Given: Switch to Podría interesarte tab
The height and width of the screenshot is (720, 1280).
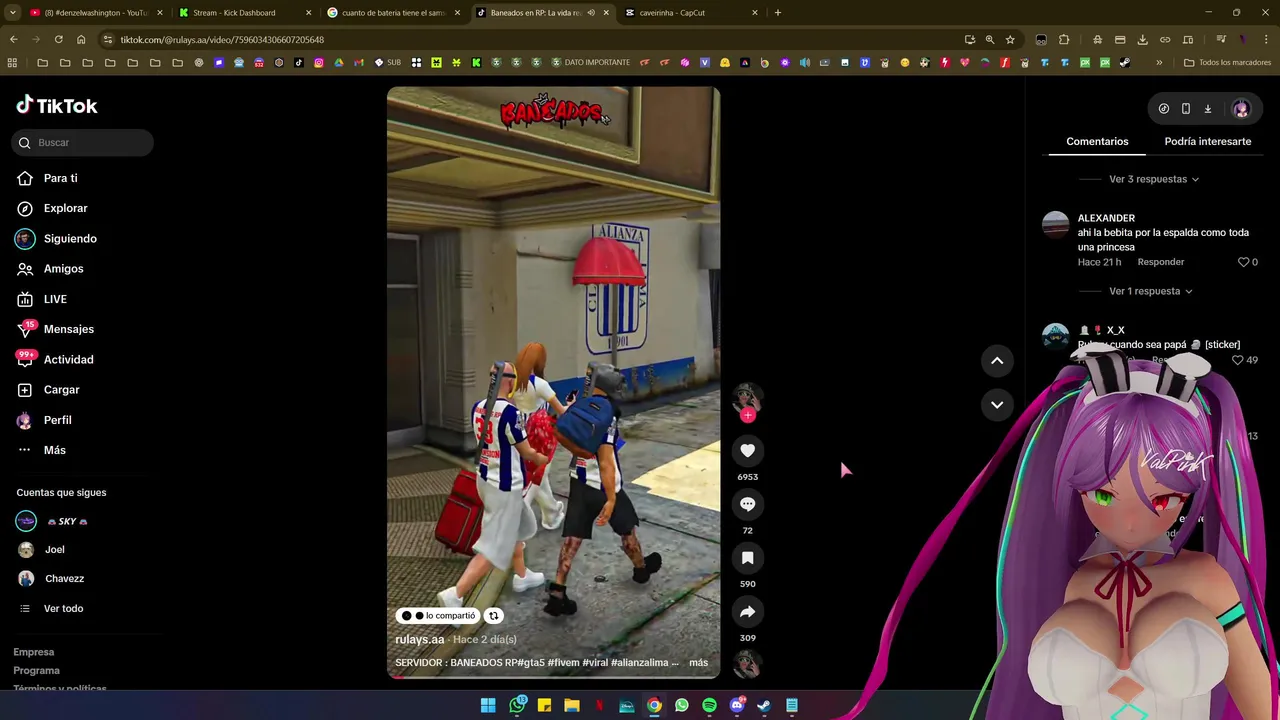Looking at the screenshot, I should click(1207, 142).
